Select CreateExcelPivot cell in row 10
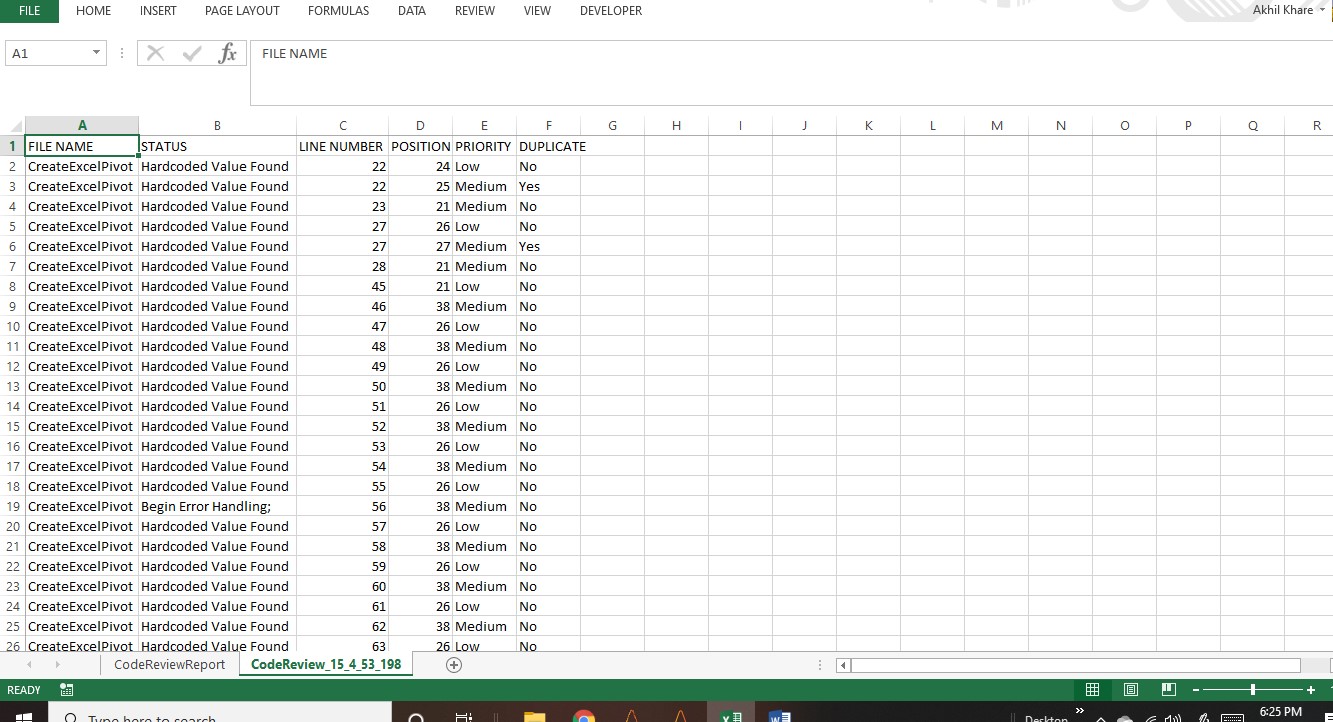 82,326
